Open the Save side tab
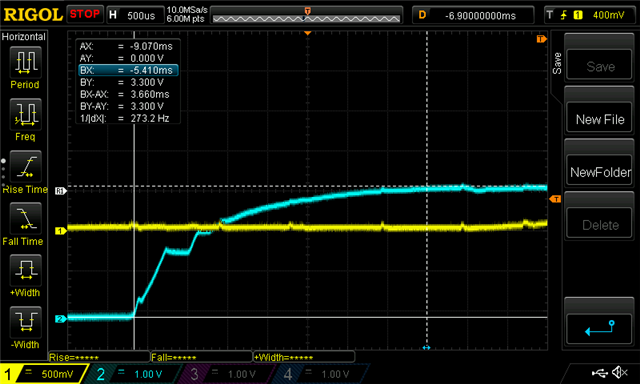Viewport: 640px width, 384px height. tap(556, 63)
